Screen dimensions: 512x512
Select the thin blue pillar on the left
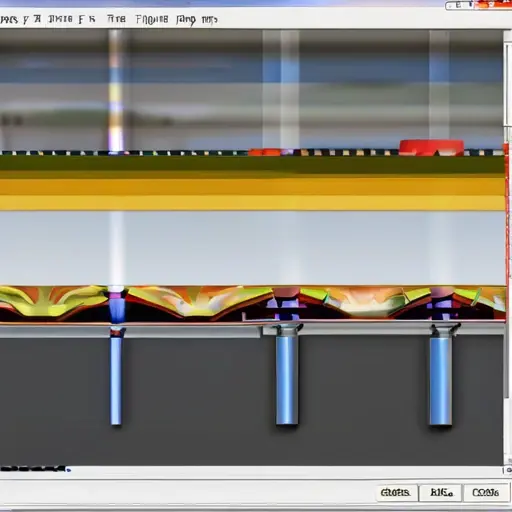(116, 381)
